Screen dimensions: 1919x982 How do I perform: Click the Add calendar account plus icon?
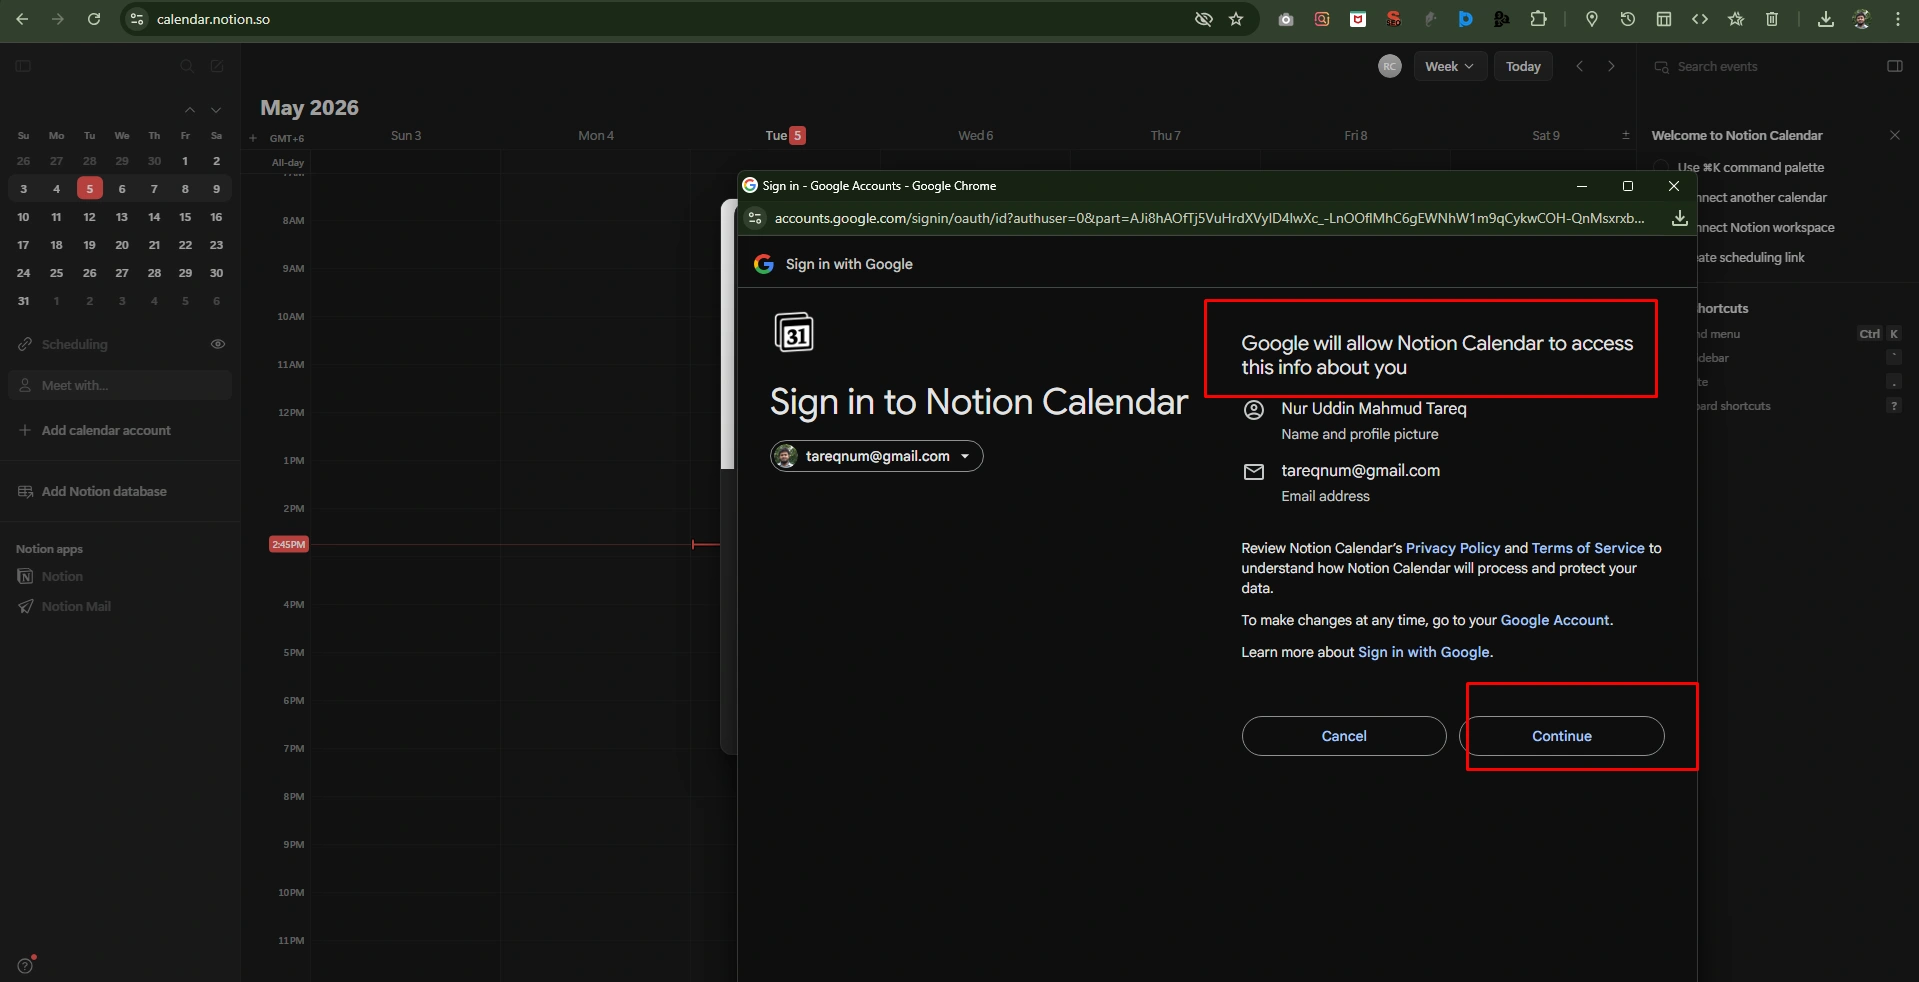tap(25, 430)
